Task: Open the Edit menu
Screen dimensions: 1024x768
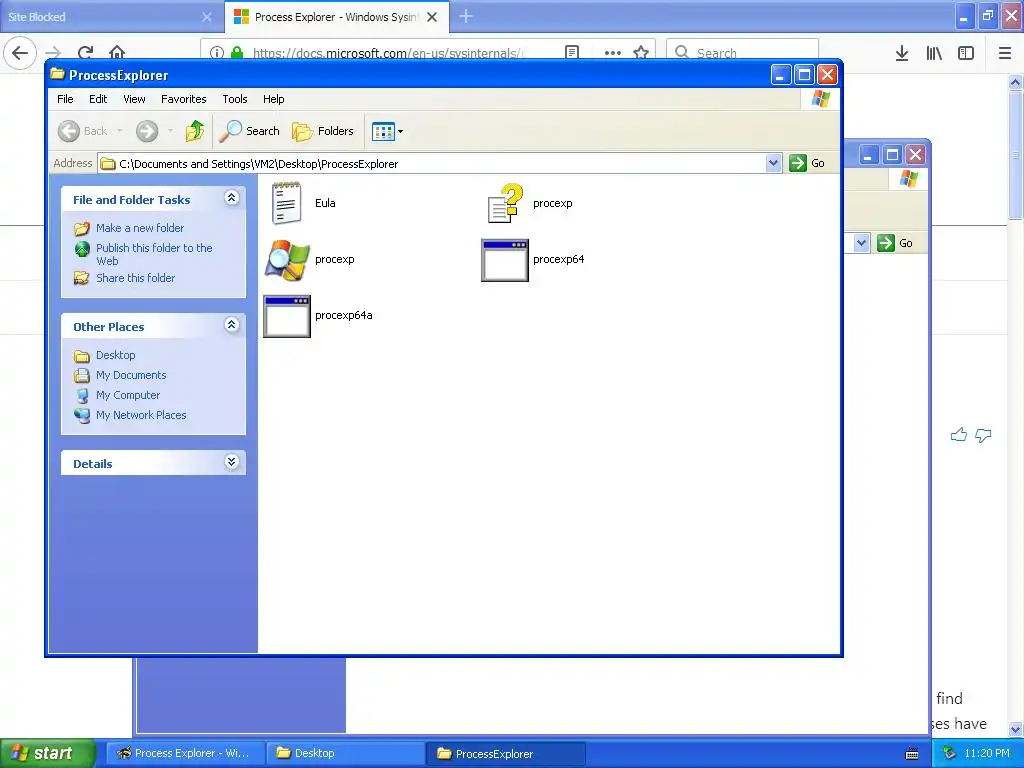Action: [x=98, y=99]
